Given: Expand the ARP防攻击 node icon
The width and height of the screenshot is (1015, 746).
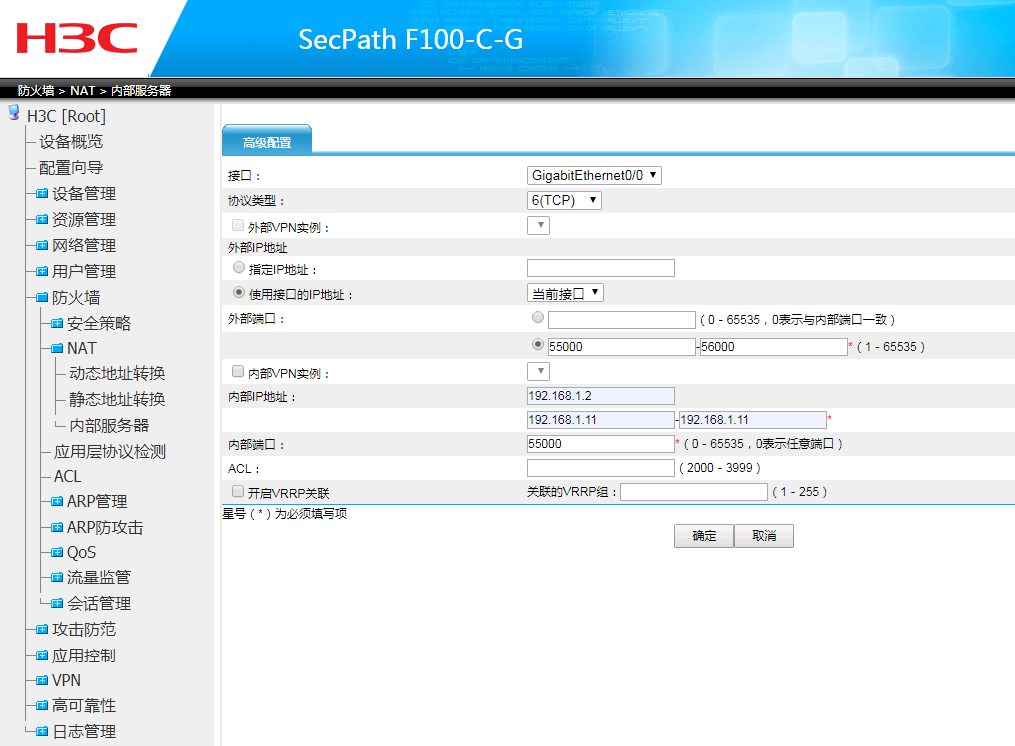Looking at the screenshot, I should pos(57,527).
